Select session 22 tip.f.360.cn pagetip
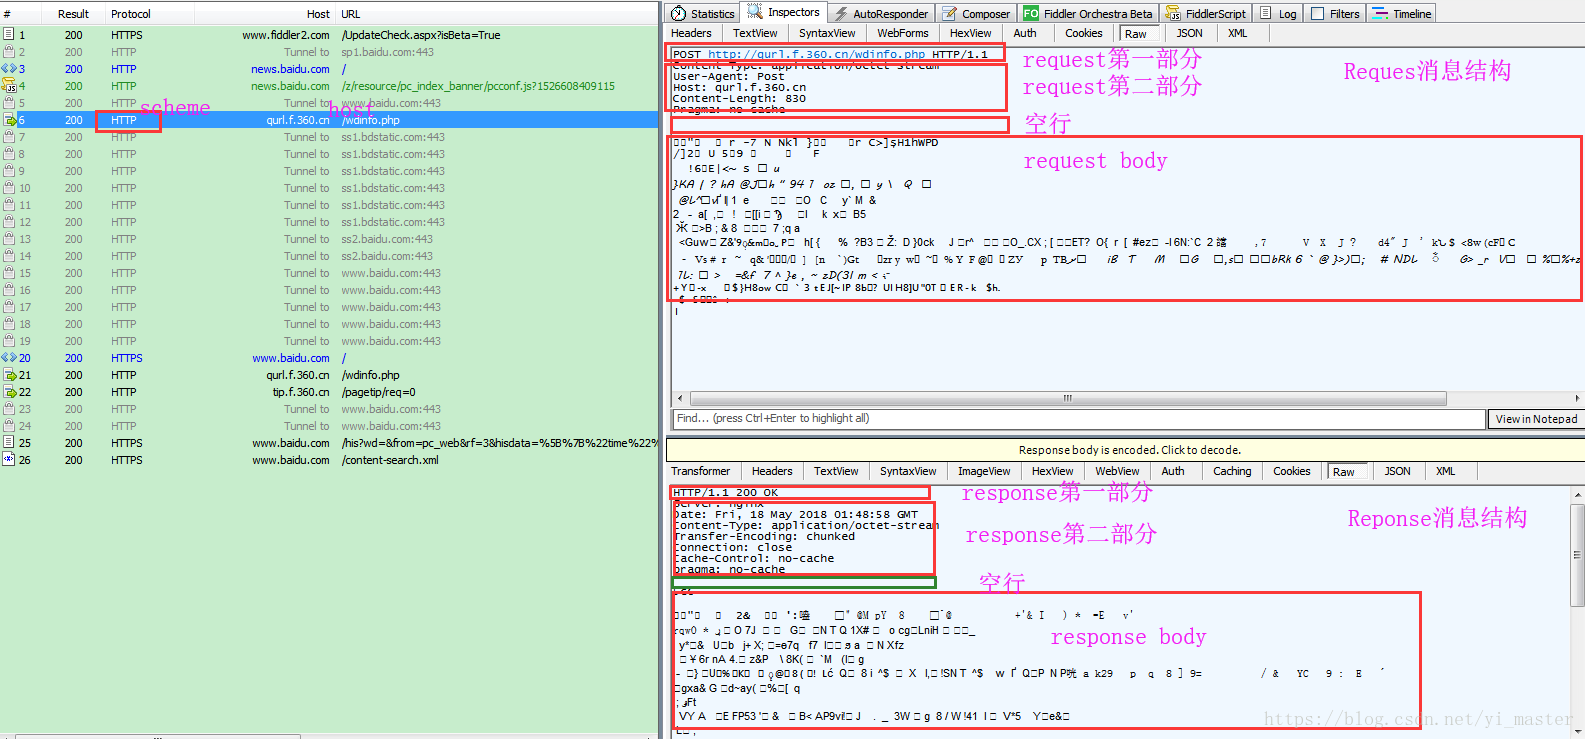1585x739 pixels. click(x=330, y=392)
